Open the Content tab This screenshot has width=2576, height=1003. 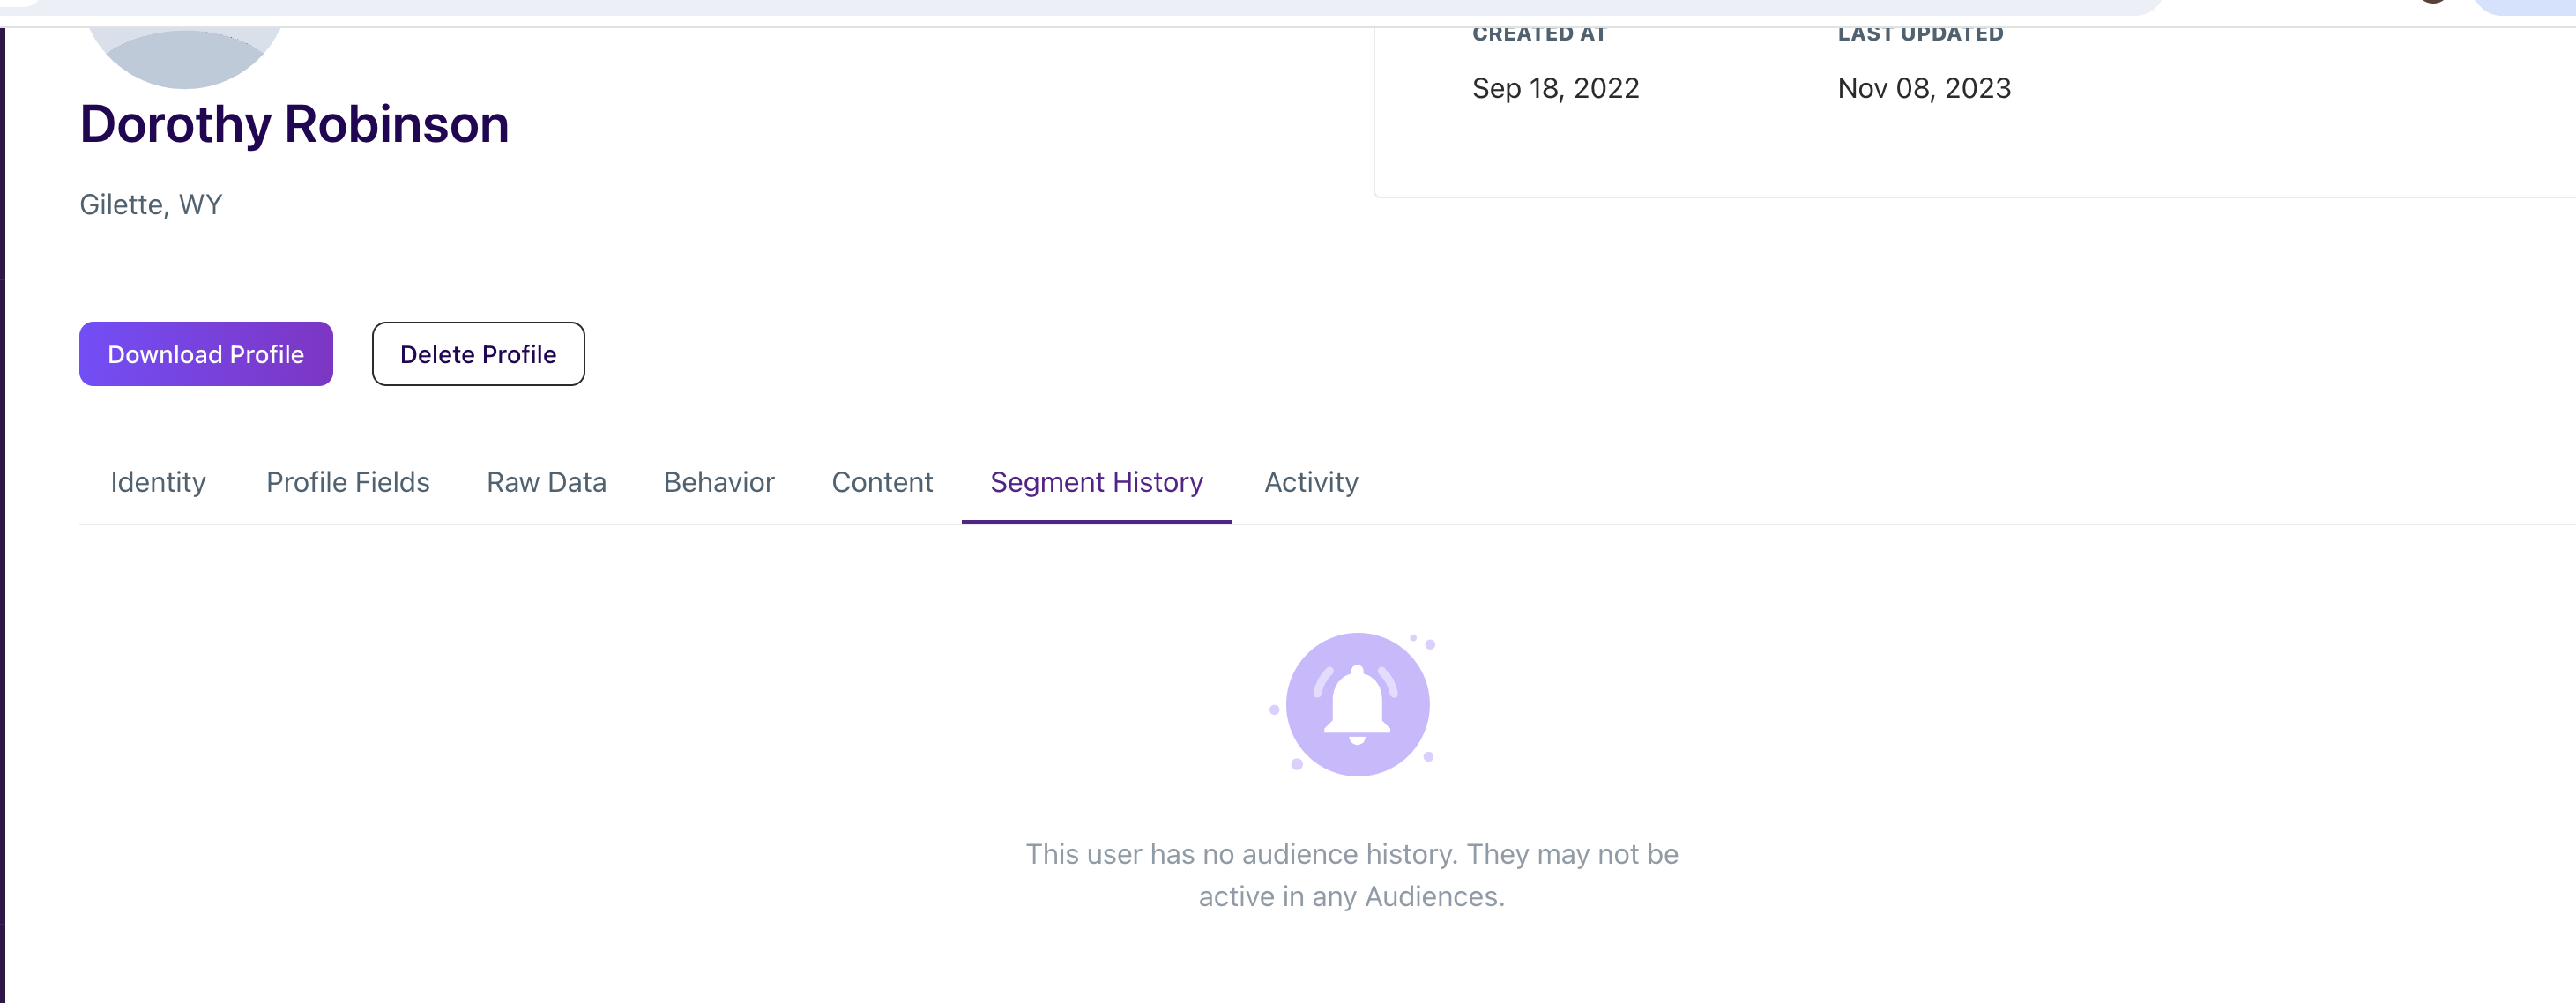[882, 482]
